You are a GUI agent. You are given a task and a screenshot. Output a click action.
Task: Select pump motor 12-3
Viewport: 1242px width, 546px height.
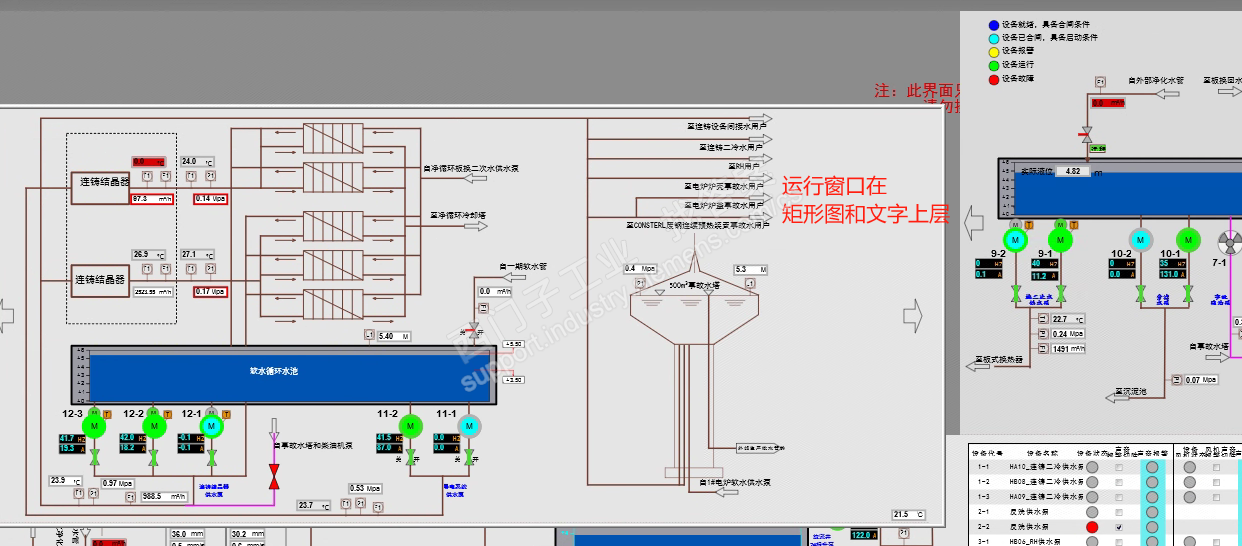pos(94,427)
